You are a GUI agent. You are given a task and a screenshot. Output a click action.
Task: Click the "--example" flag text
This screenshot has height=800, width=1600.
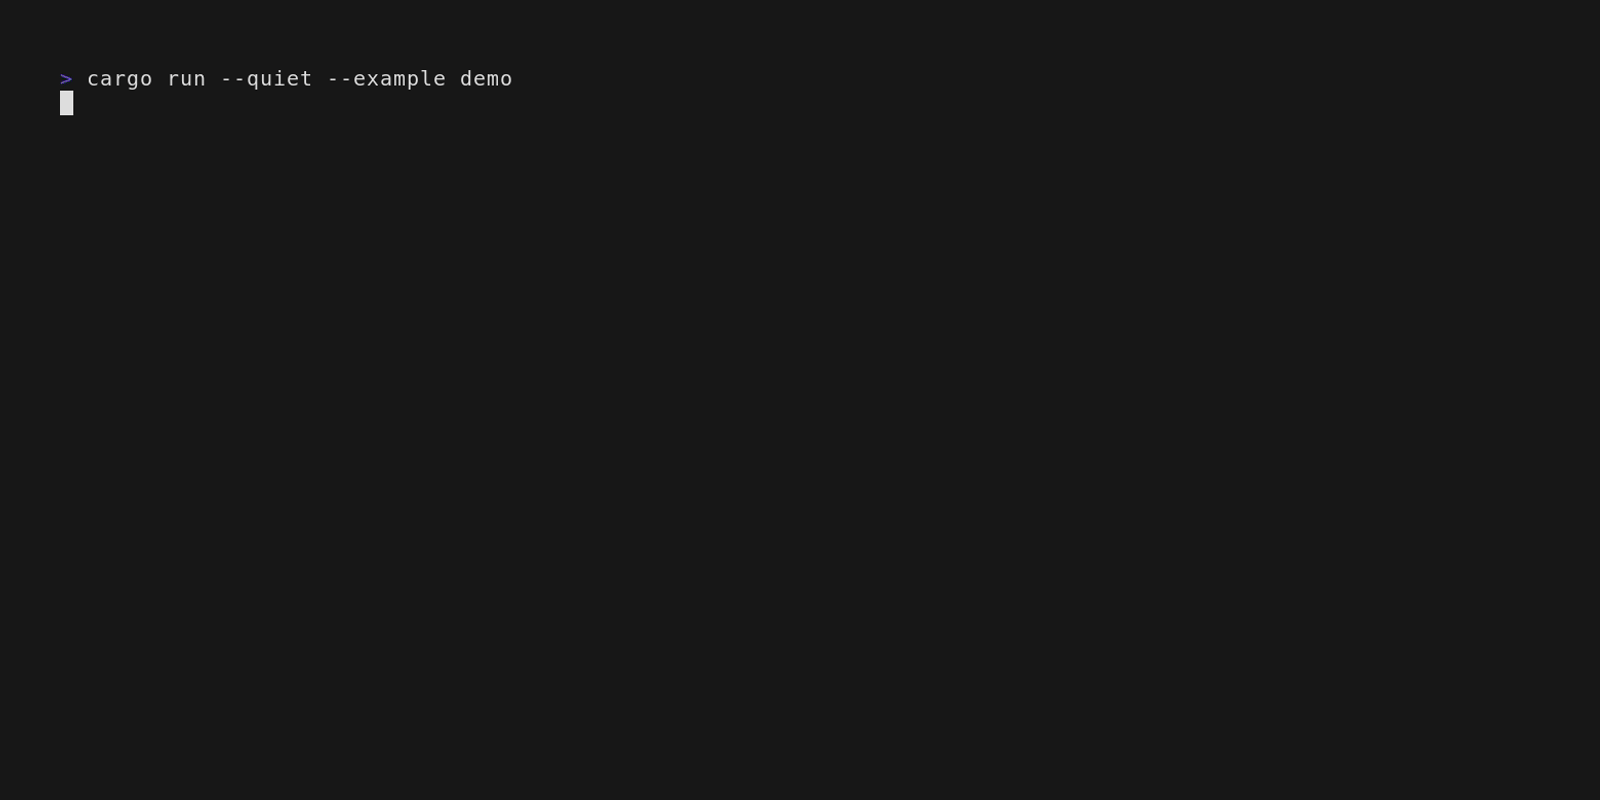point(387,79)
